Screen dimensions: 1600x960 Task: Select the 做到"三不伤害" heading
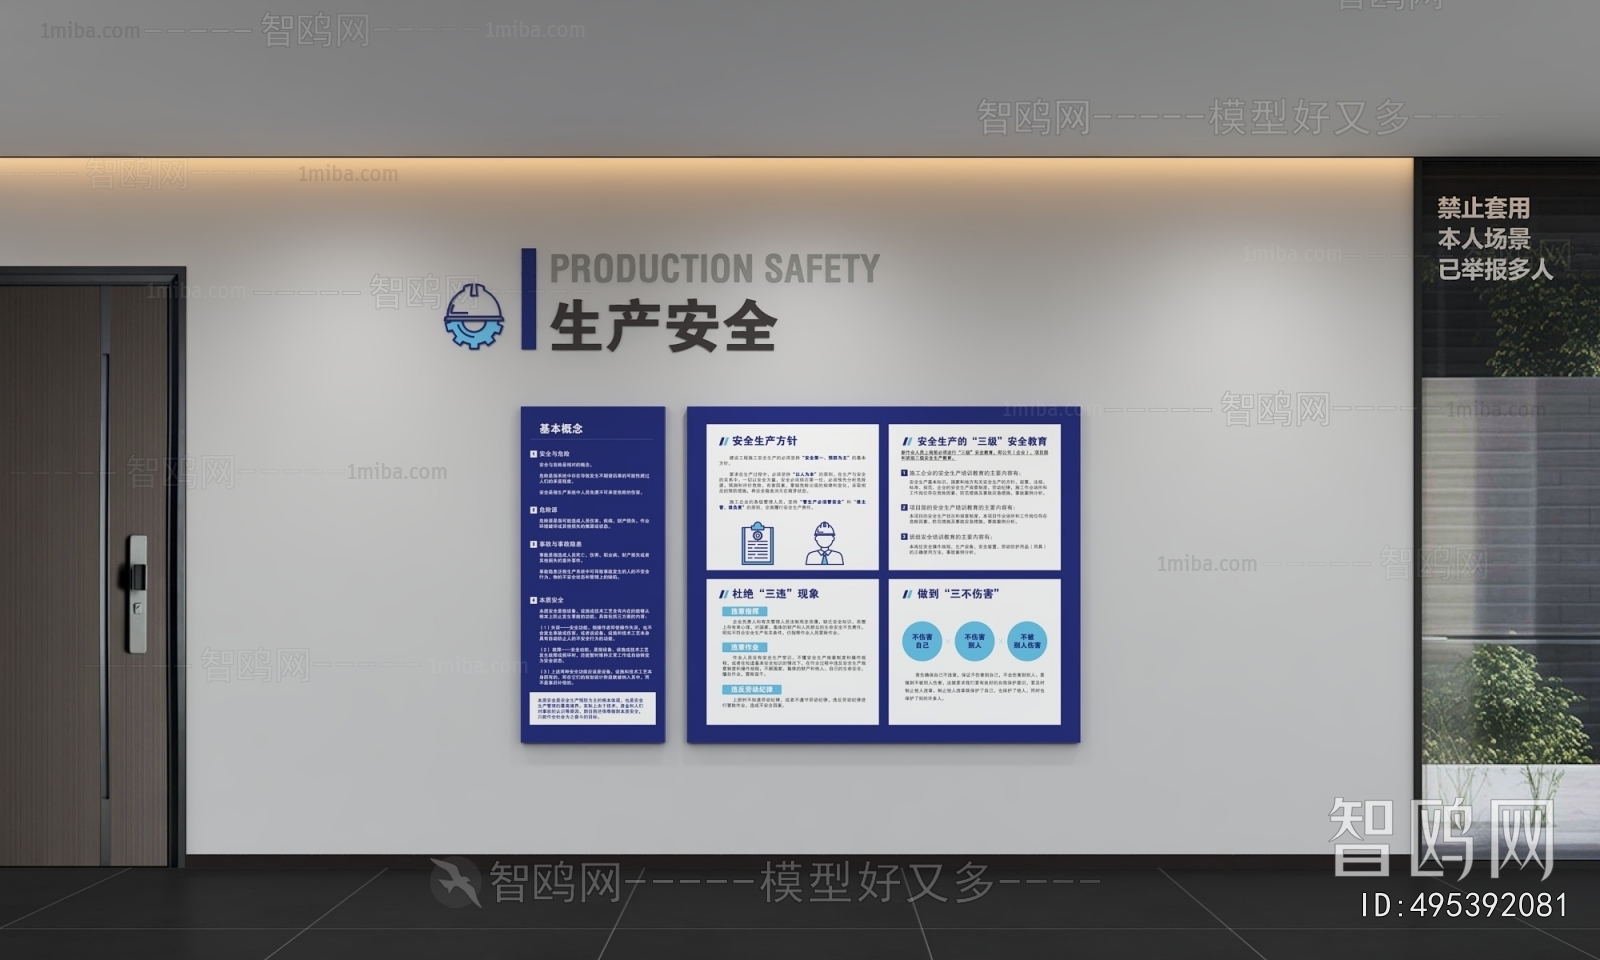pos(958,594)
